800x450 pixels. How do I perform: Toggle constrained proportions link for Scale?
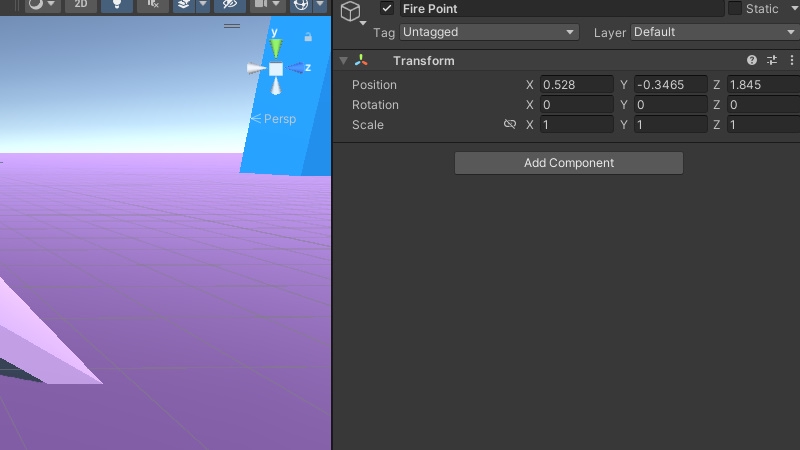510,124
